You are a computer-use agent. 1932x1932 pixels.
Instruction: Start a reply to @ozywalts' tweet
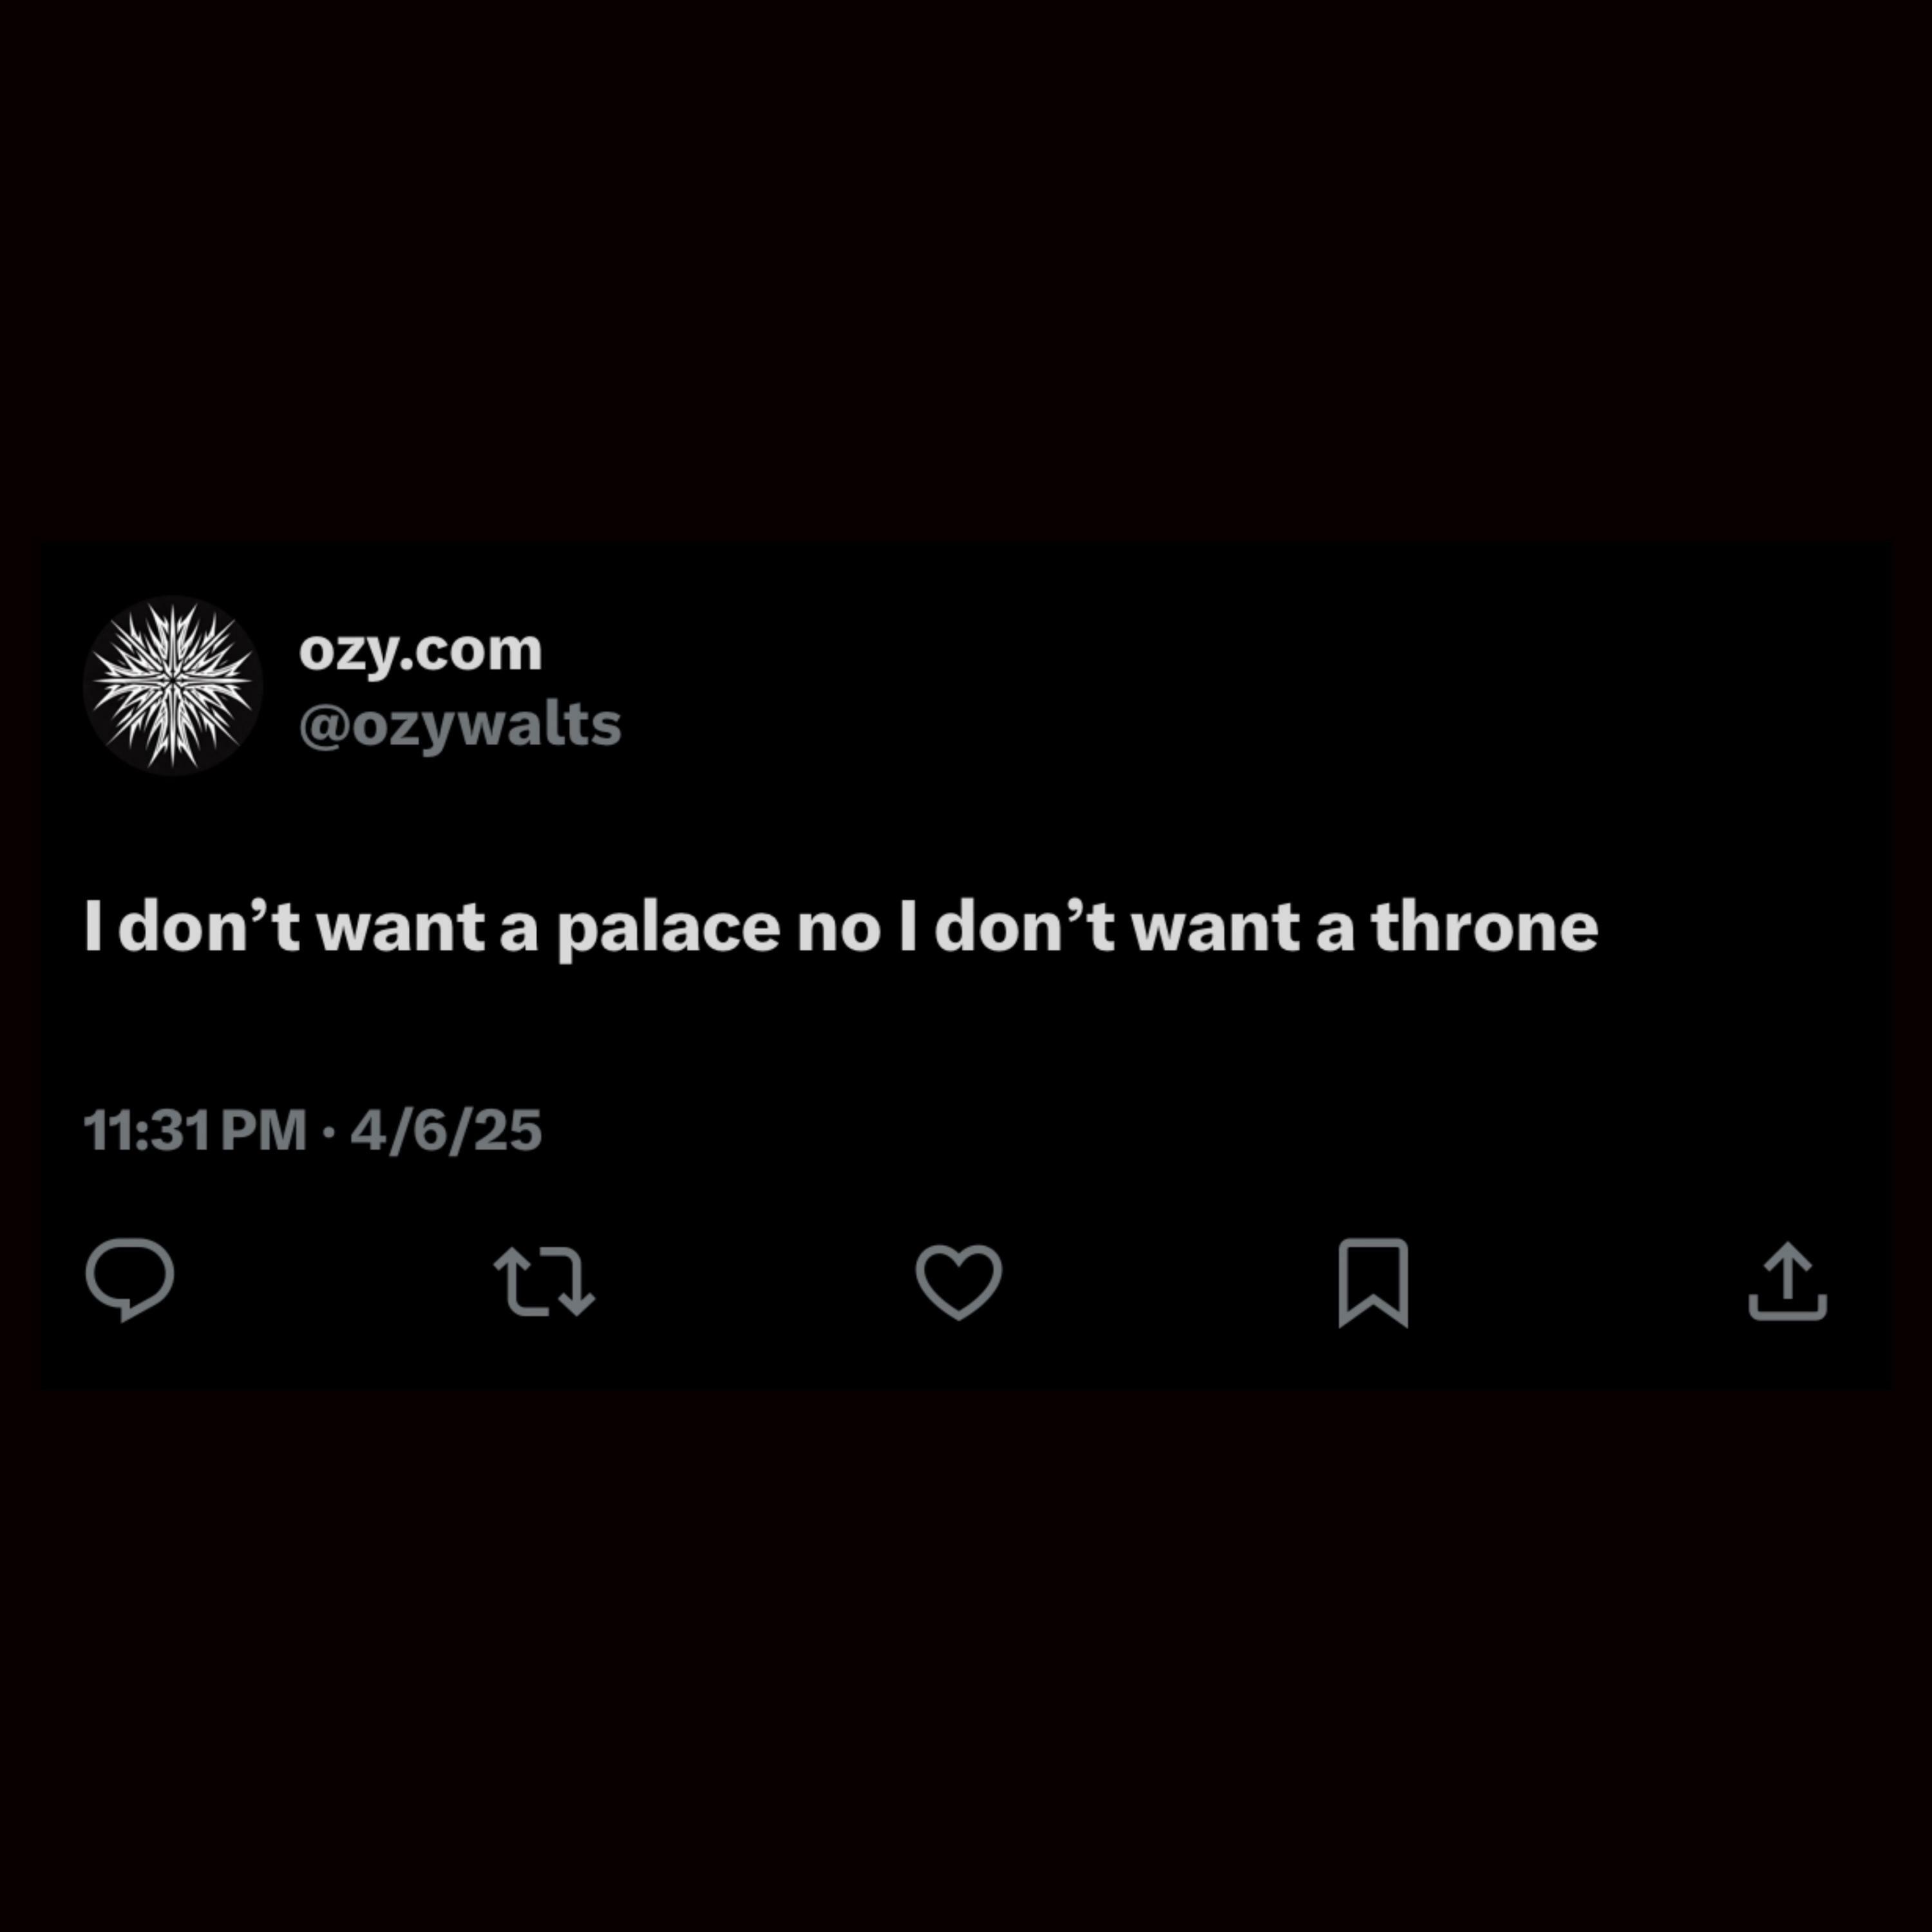click(130, 1280)
